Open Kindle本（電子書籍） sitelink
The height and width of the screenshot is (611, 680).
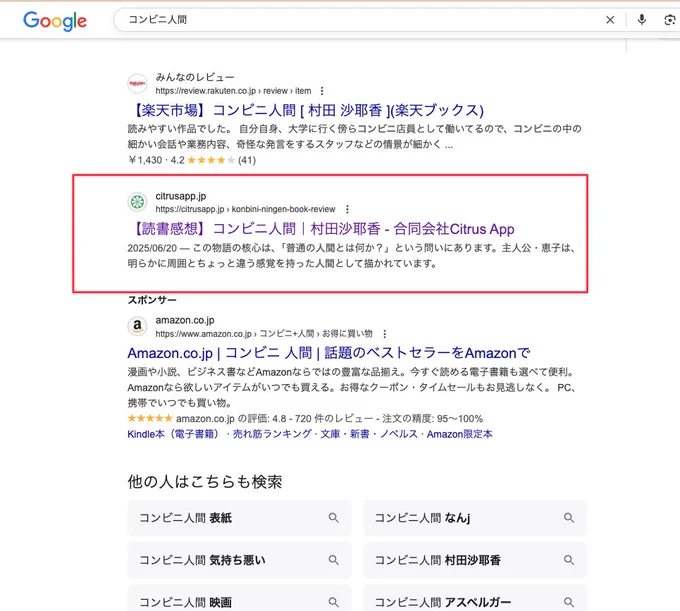[175, 434]
